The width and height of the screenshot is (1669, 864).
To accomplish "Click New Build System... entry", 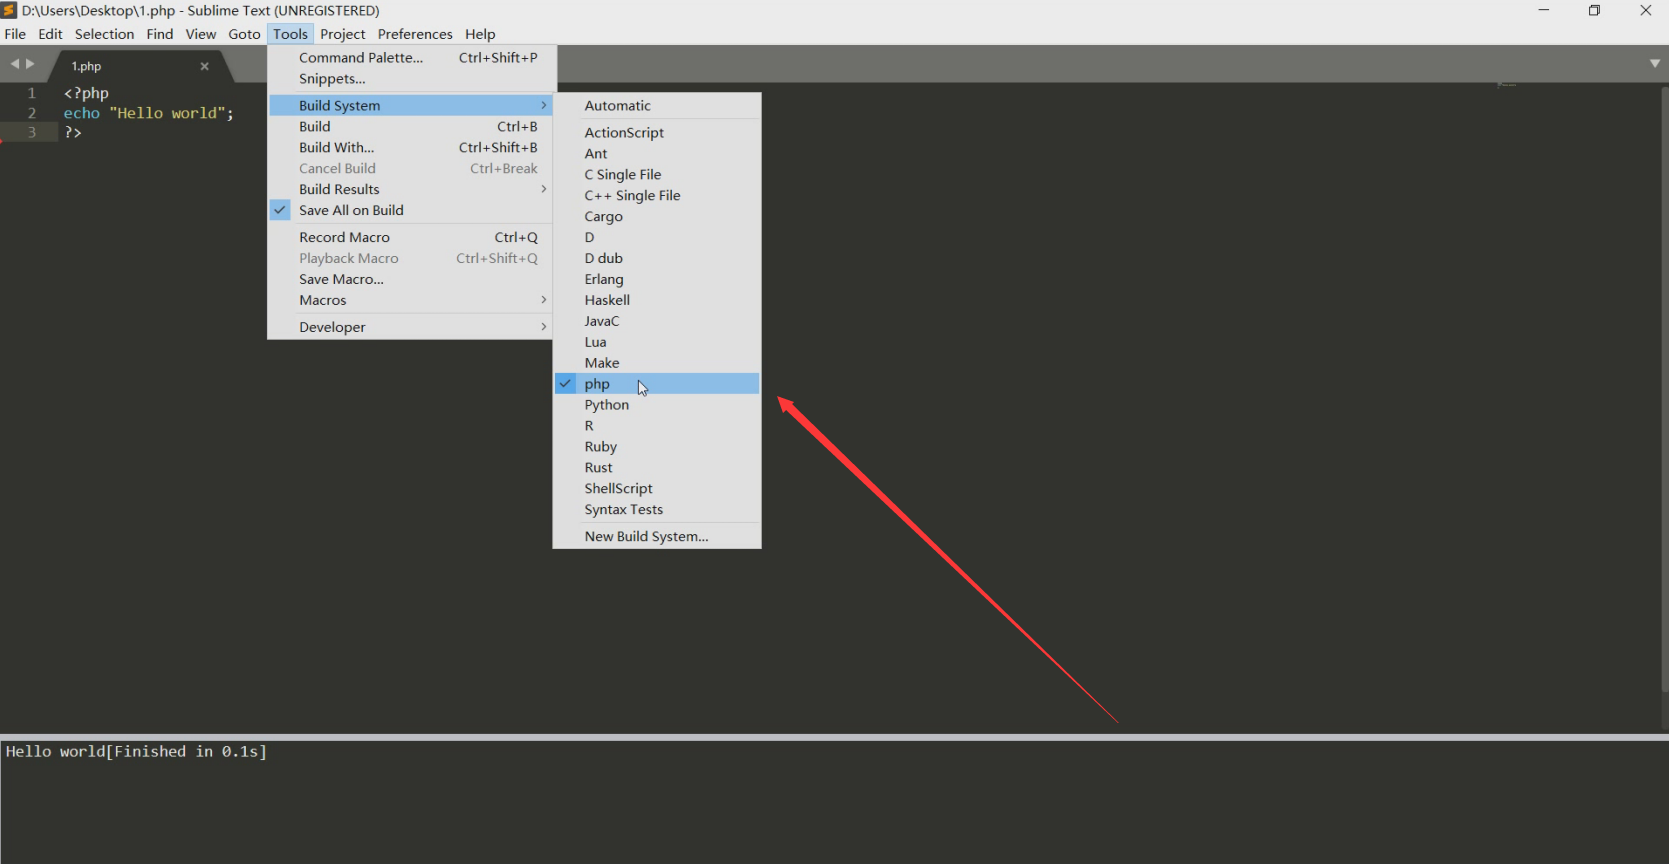I will tap(657, 537).
